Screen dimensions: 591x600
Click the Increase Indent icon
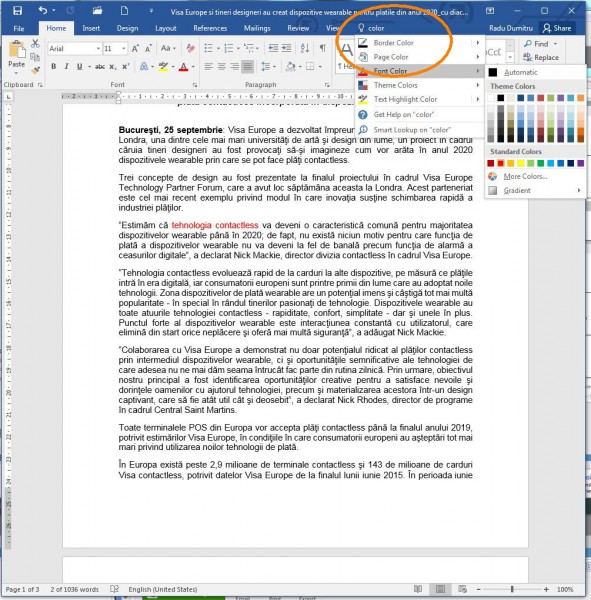[x=286, y=48]
